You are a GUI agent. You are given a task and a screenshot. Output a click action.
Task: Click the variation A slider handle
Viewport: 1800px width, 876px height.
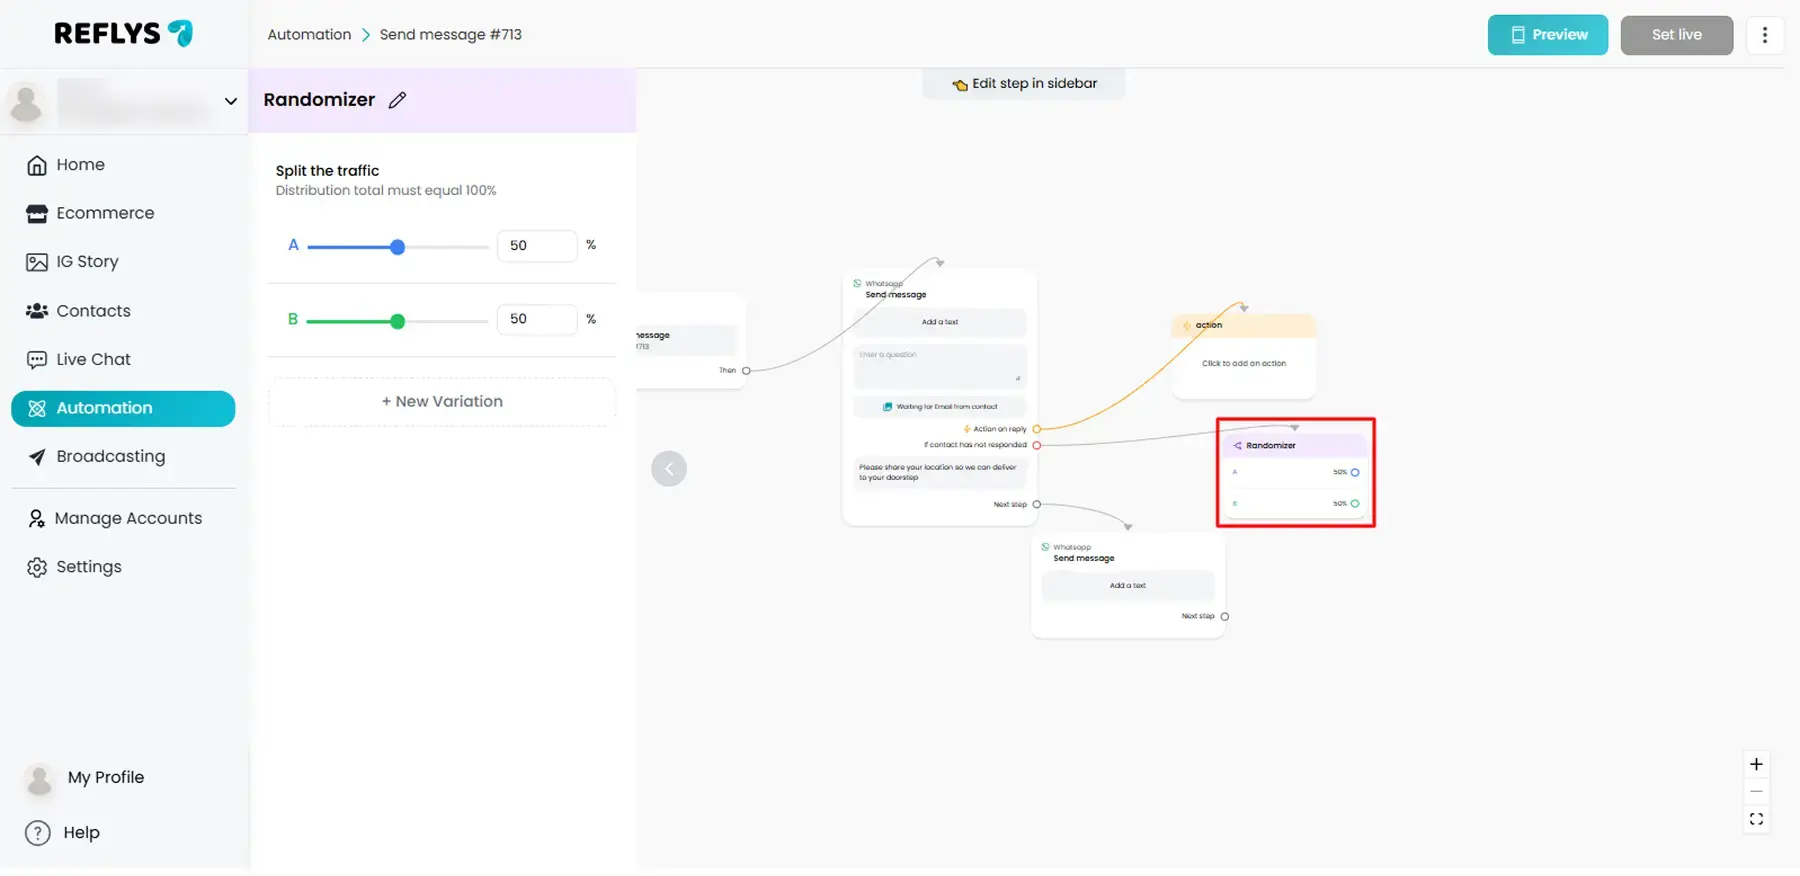coord(398,247)
